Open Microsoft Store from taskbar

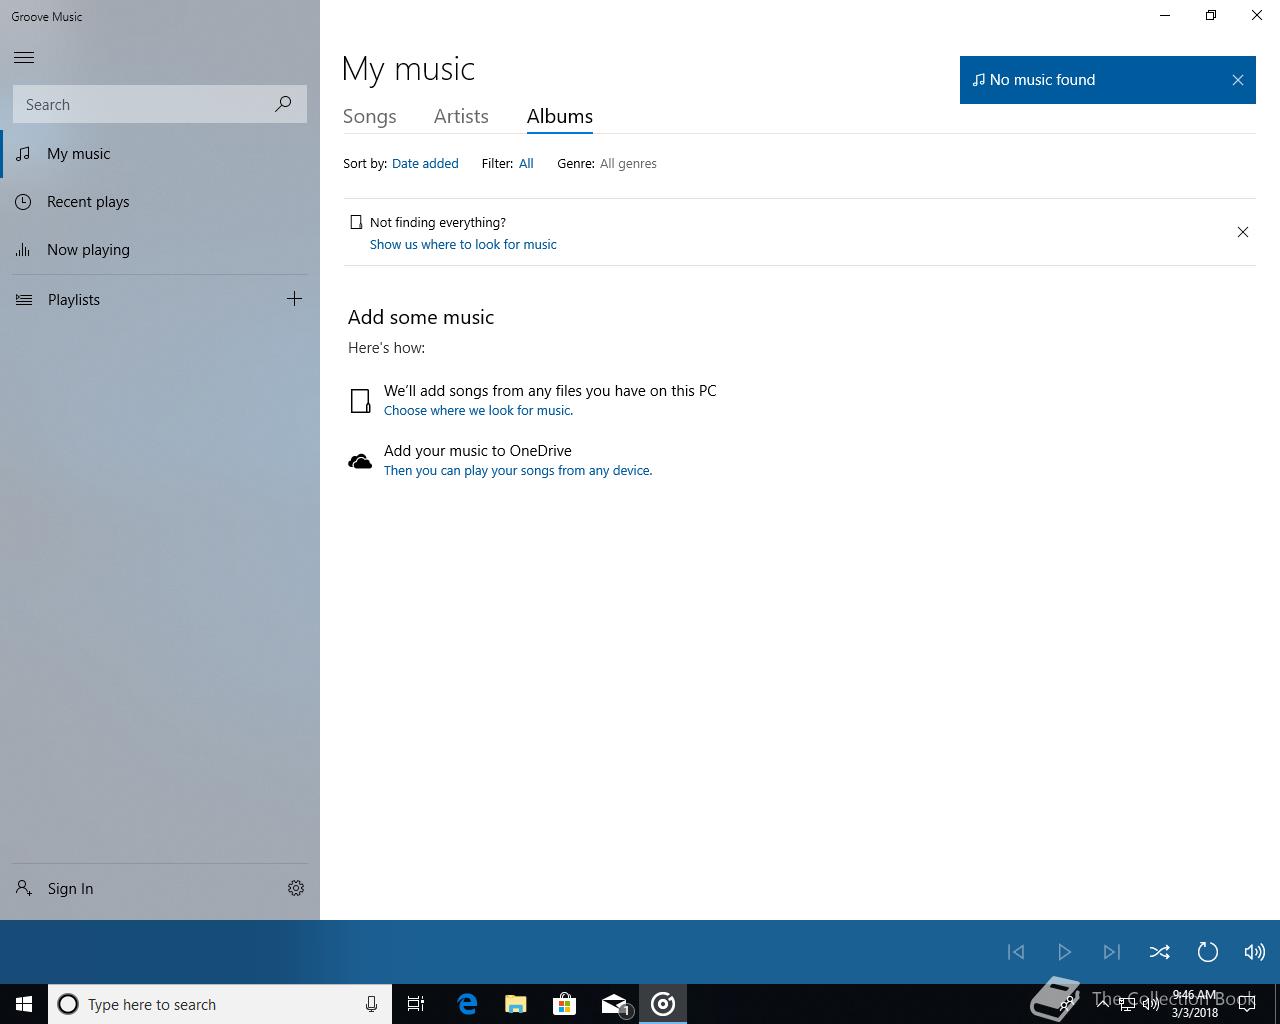pos(565,1004)
